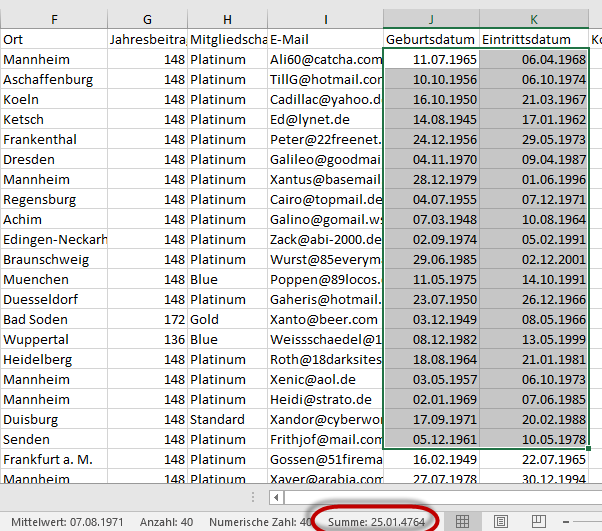The image size is (602, 531).
Task: Select column H header
Action: coord(227,18)
